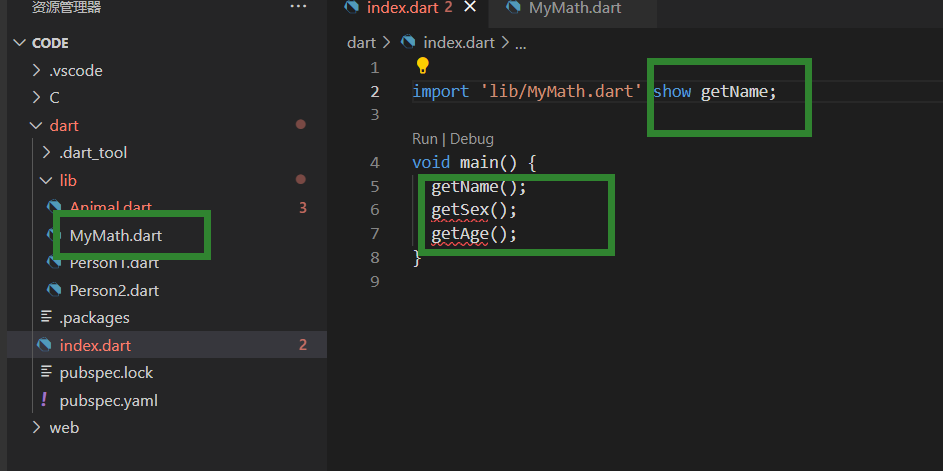Viewport: 943px width, 471px height.
Task: Click line number 9 in the gutter
Action: coord(375,282)
